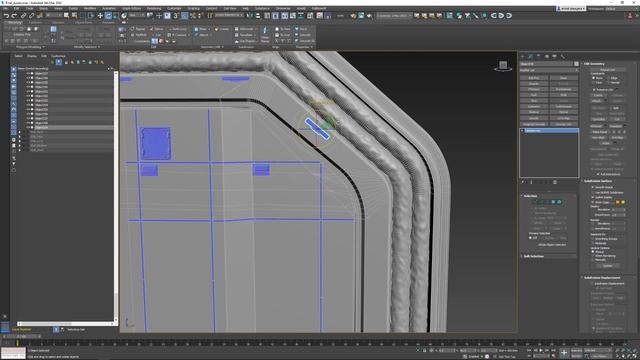Open the selection filter All dropdown
This screenshot has height=360, width=640.
pos(54,16)
